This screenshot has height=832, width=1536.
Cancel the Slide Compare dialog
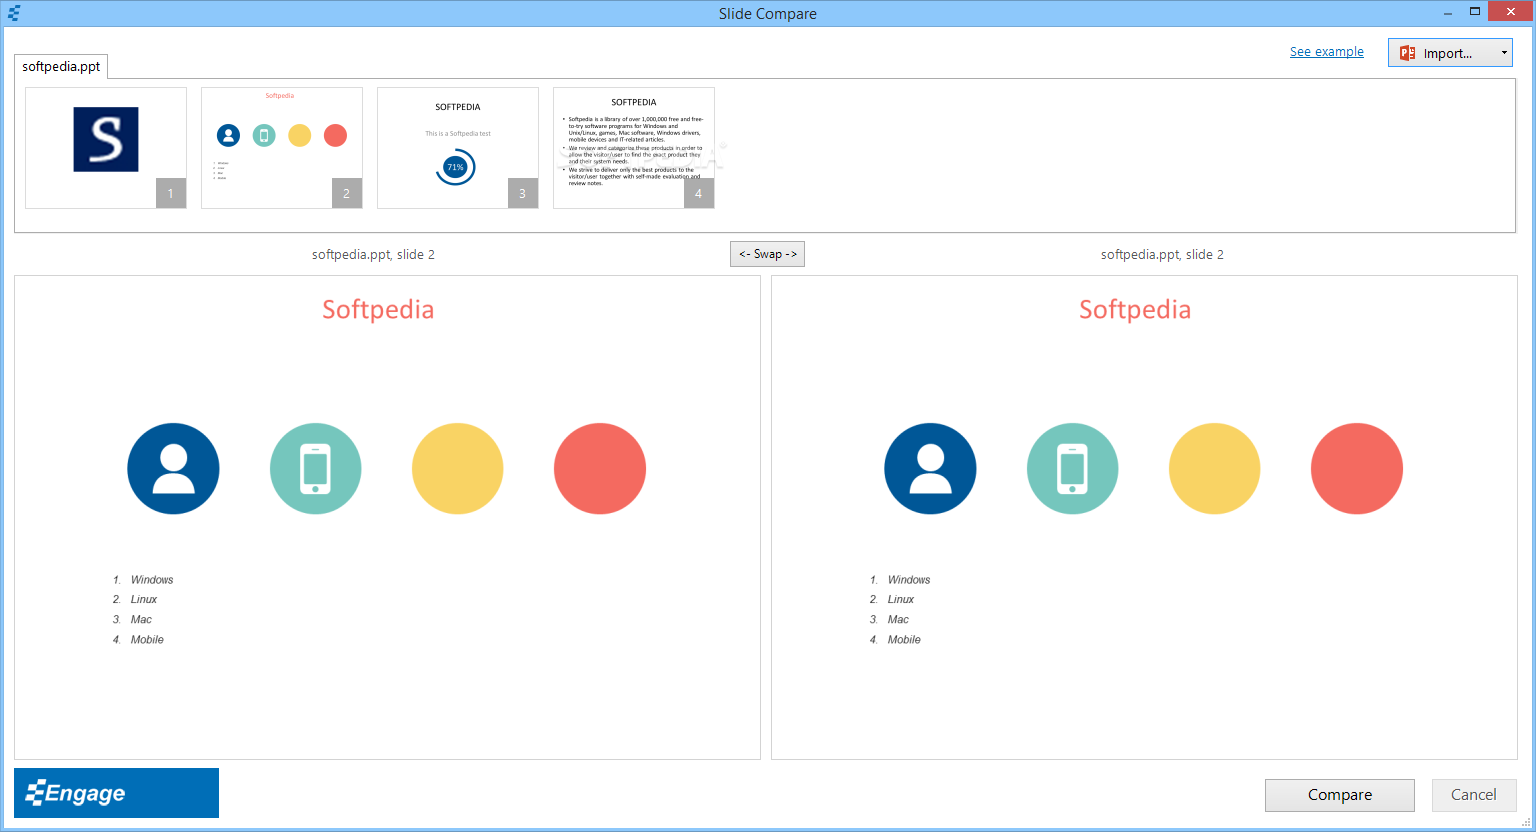pyautogui.click(x=1474, y=795)
